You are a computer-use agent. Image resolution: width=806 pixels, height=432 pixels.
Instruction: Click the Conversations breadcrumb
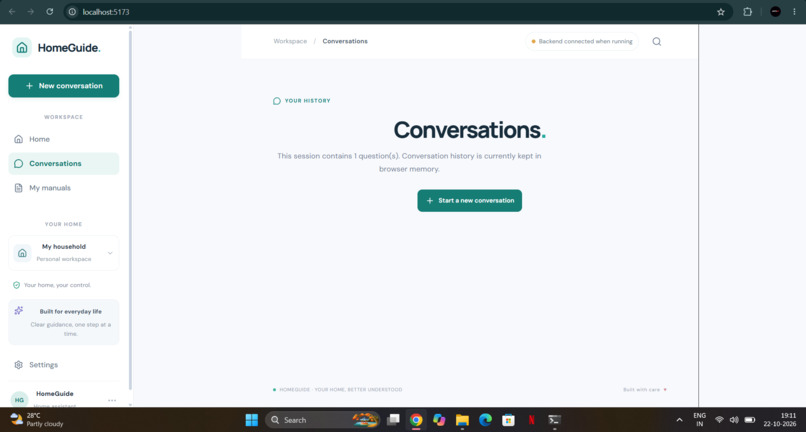click(x=345, y=41)
